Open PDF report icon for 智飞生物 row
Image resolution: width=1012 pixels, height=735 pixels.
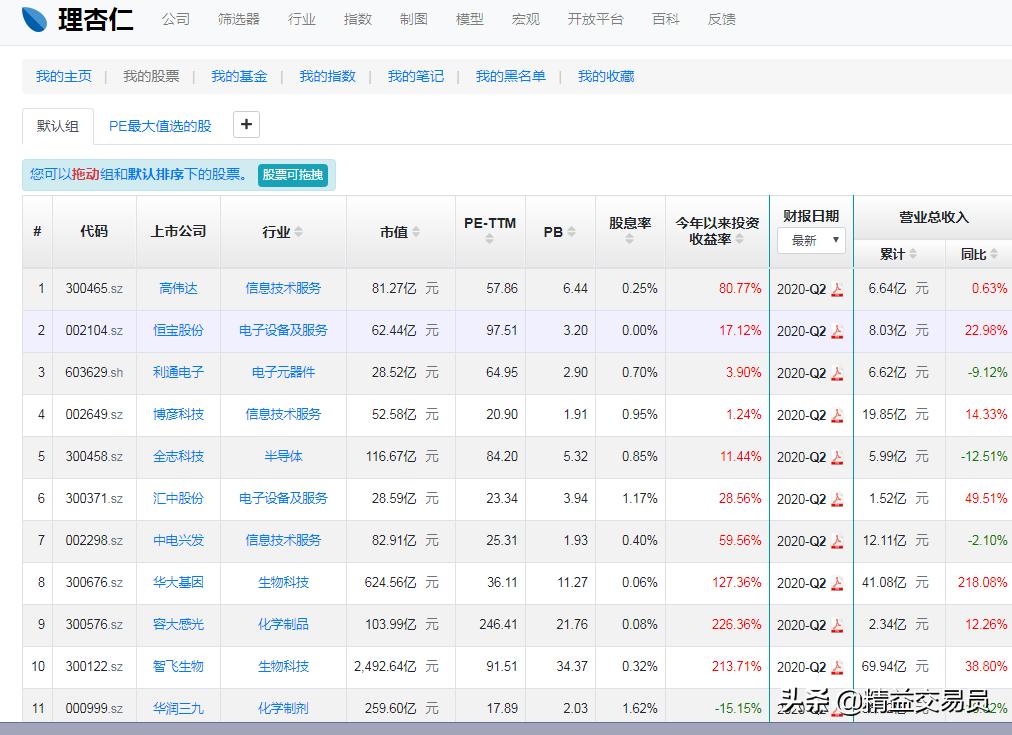click(837, 667)
